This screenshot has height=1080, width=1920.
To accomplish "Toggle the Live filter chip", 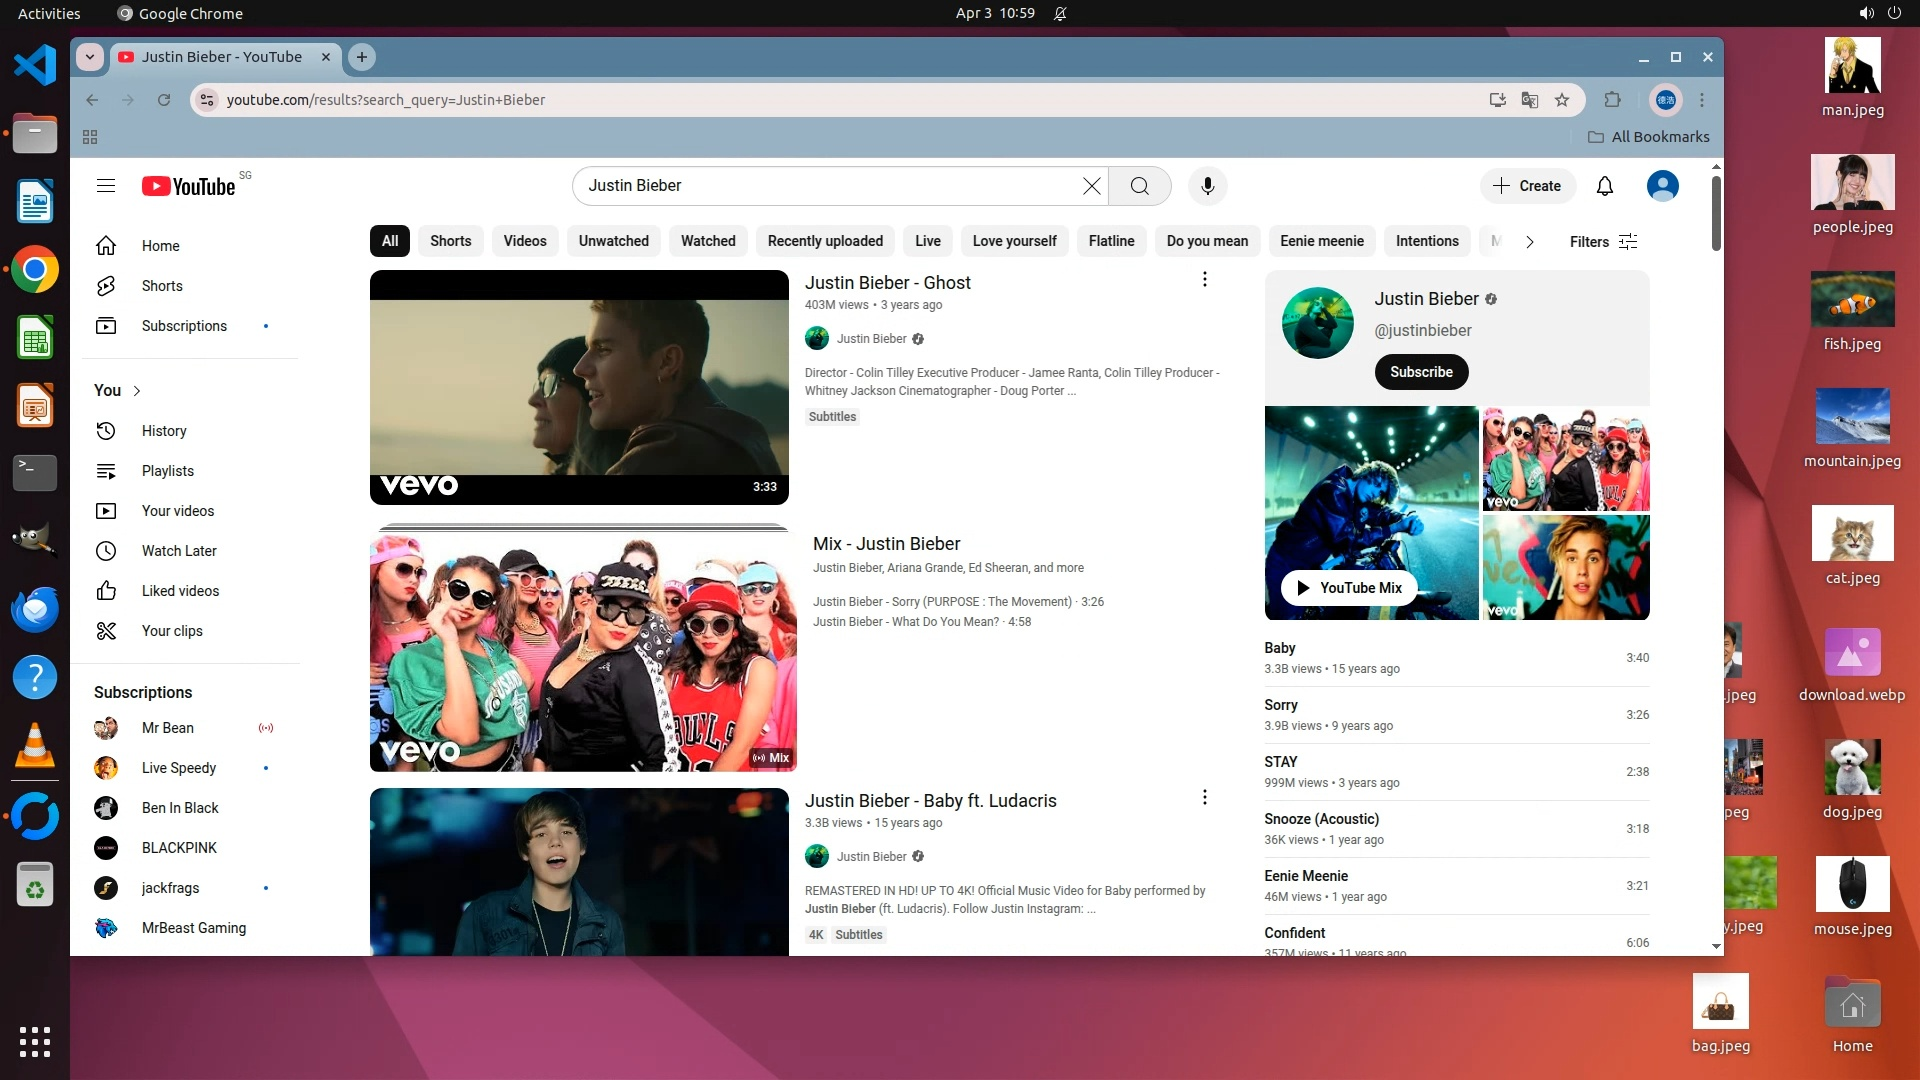I will (927, 241).
